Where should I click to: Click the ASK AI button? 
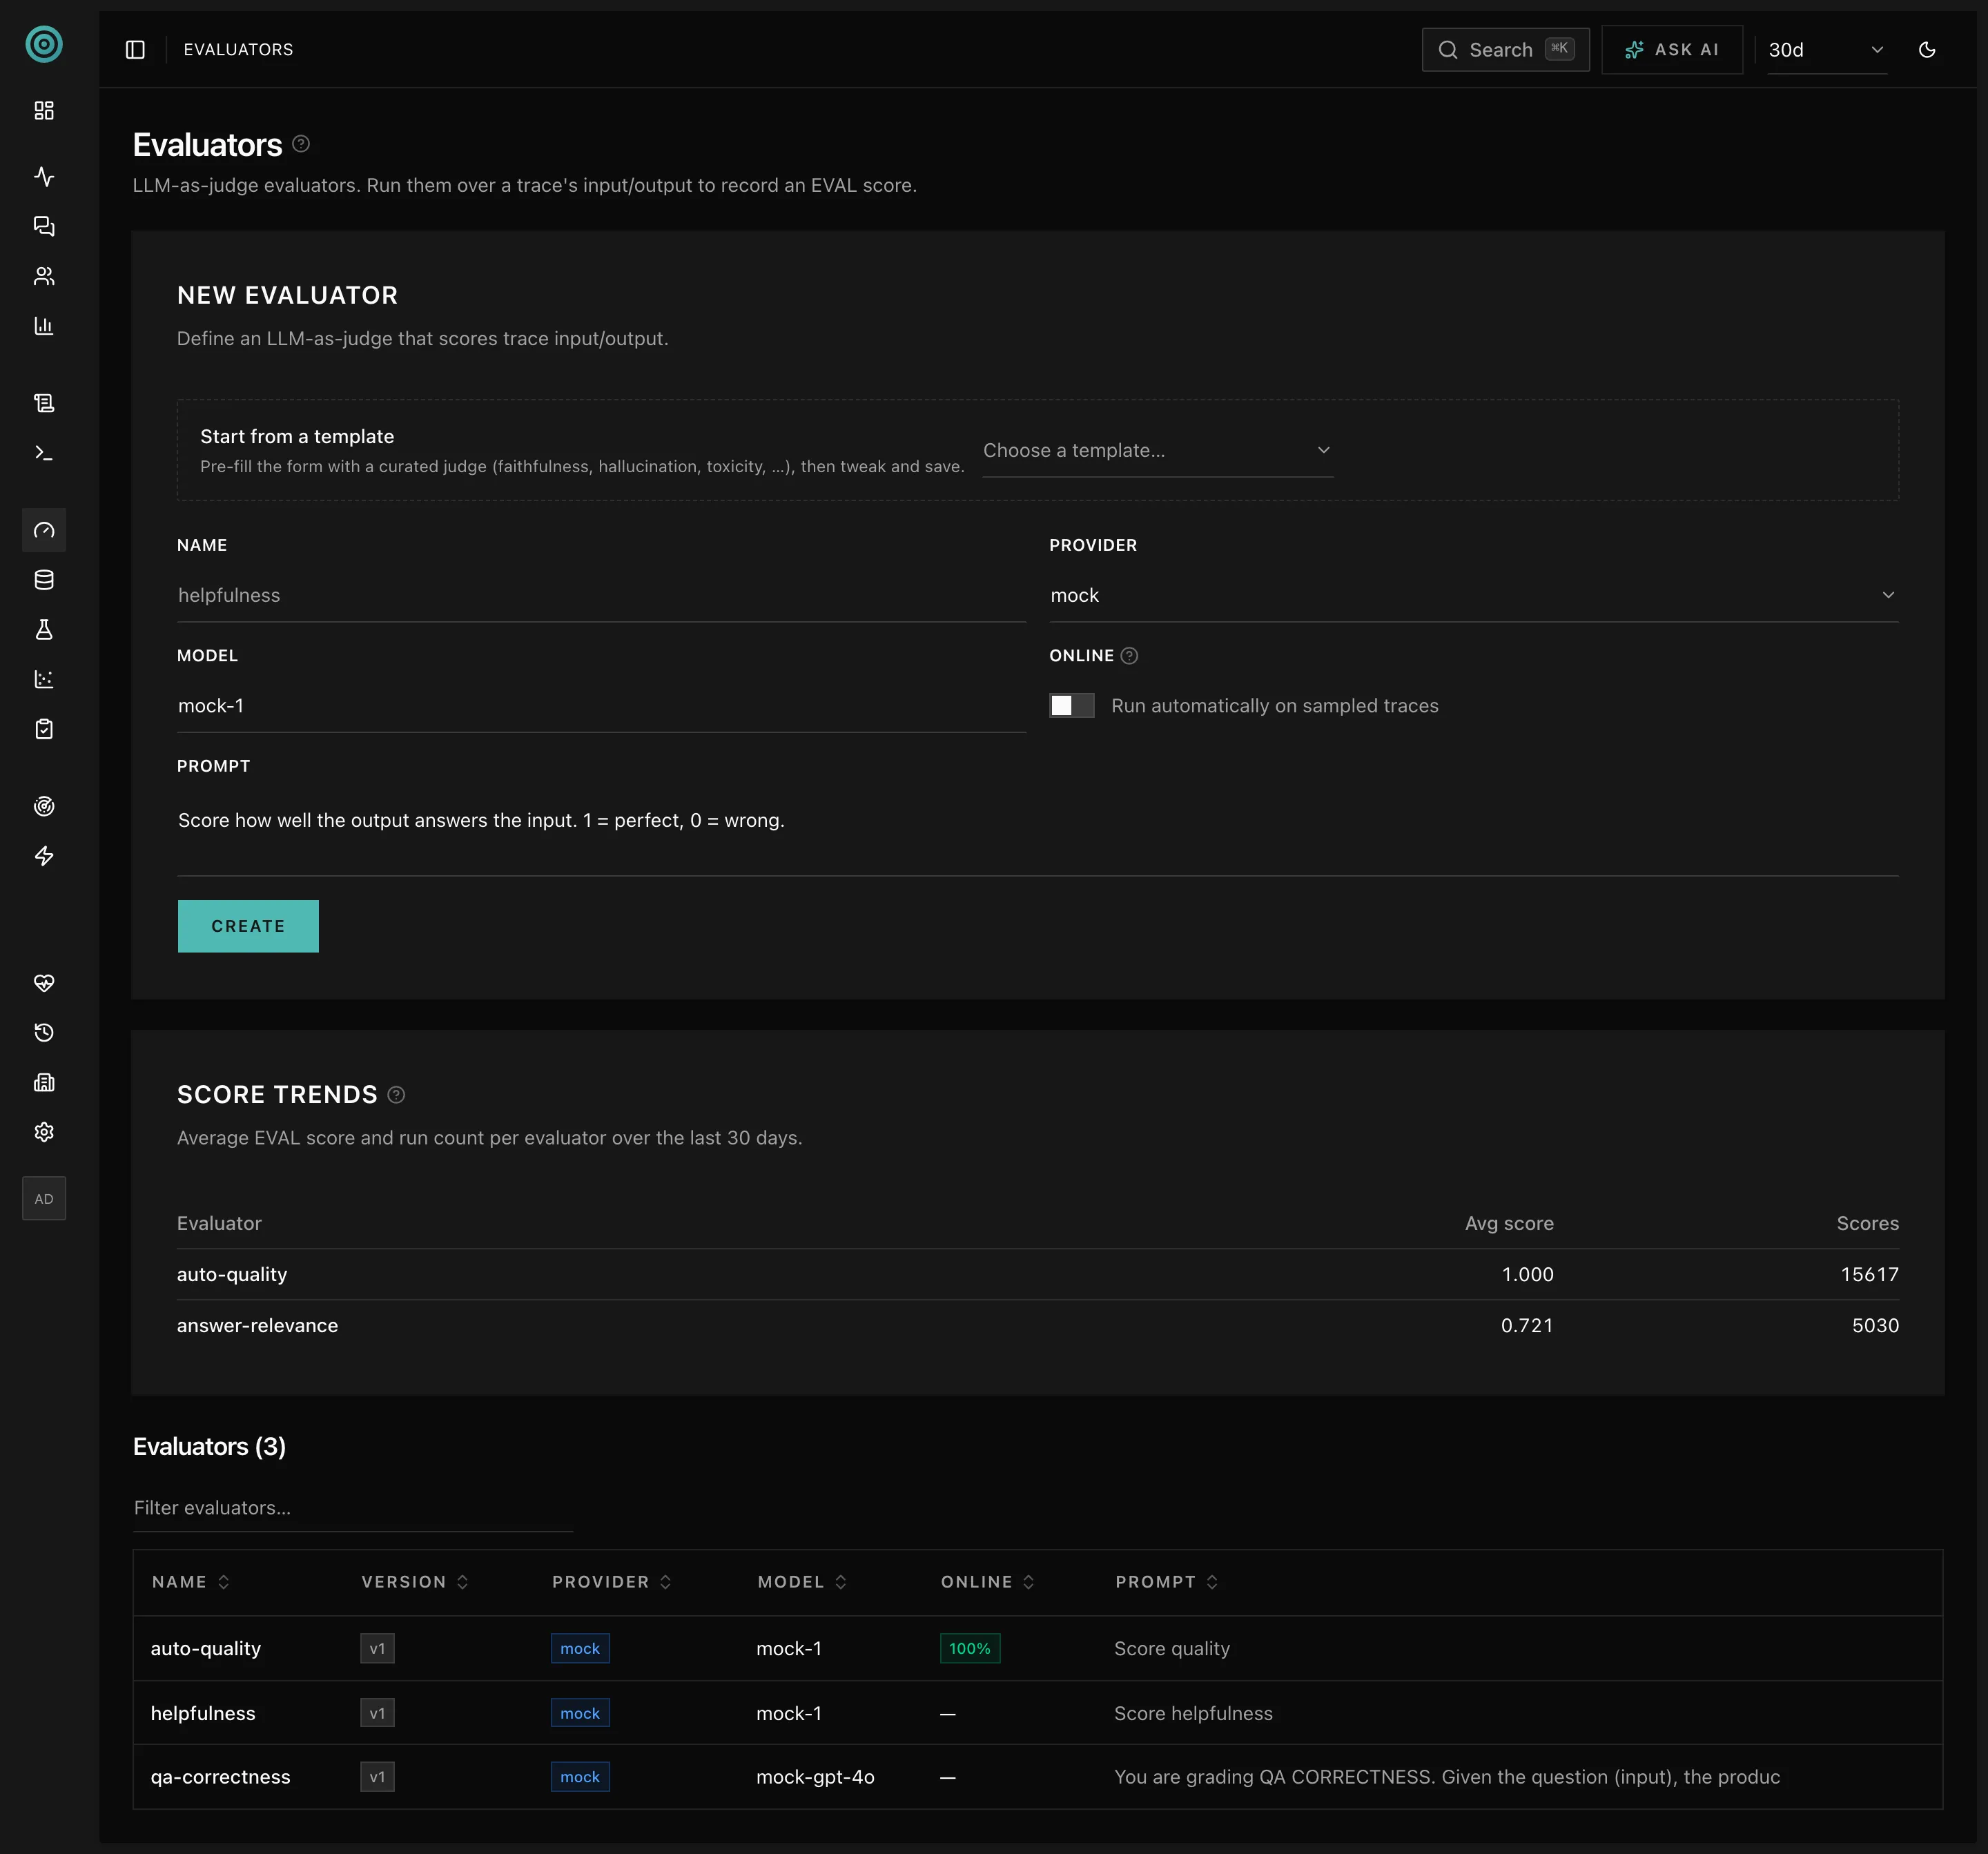(1672, 49)
